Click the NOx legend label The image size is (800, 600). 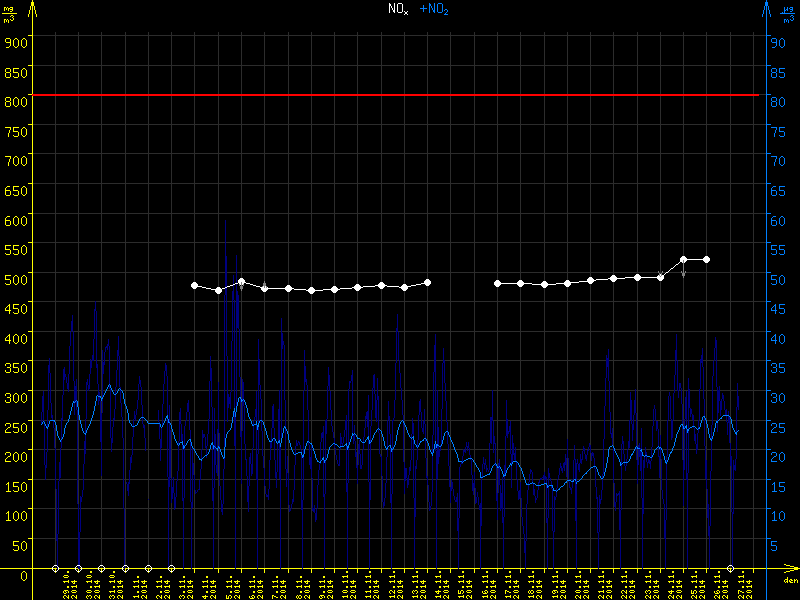(x=399, y=9)
